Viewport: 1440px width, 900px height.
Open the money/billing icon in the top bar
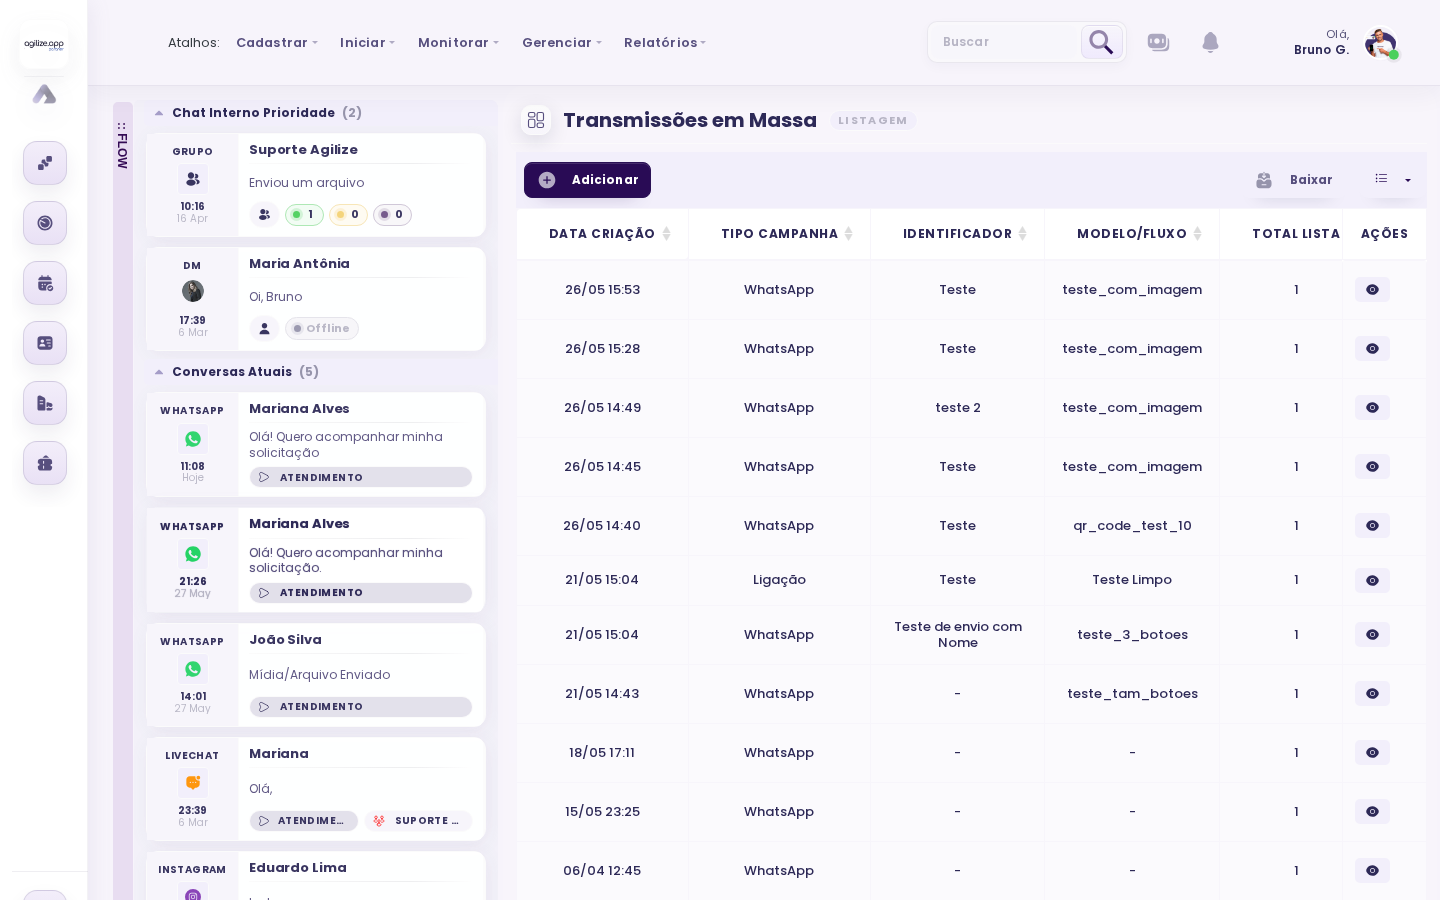tap(1158, 42)
